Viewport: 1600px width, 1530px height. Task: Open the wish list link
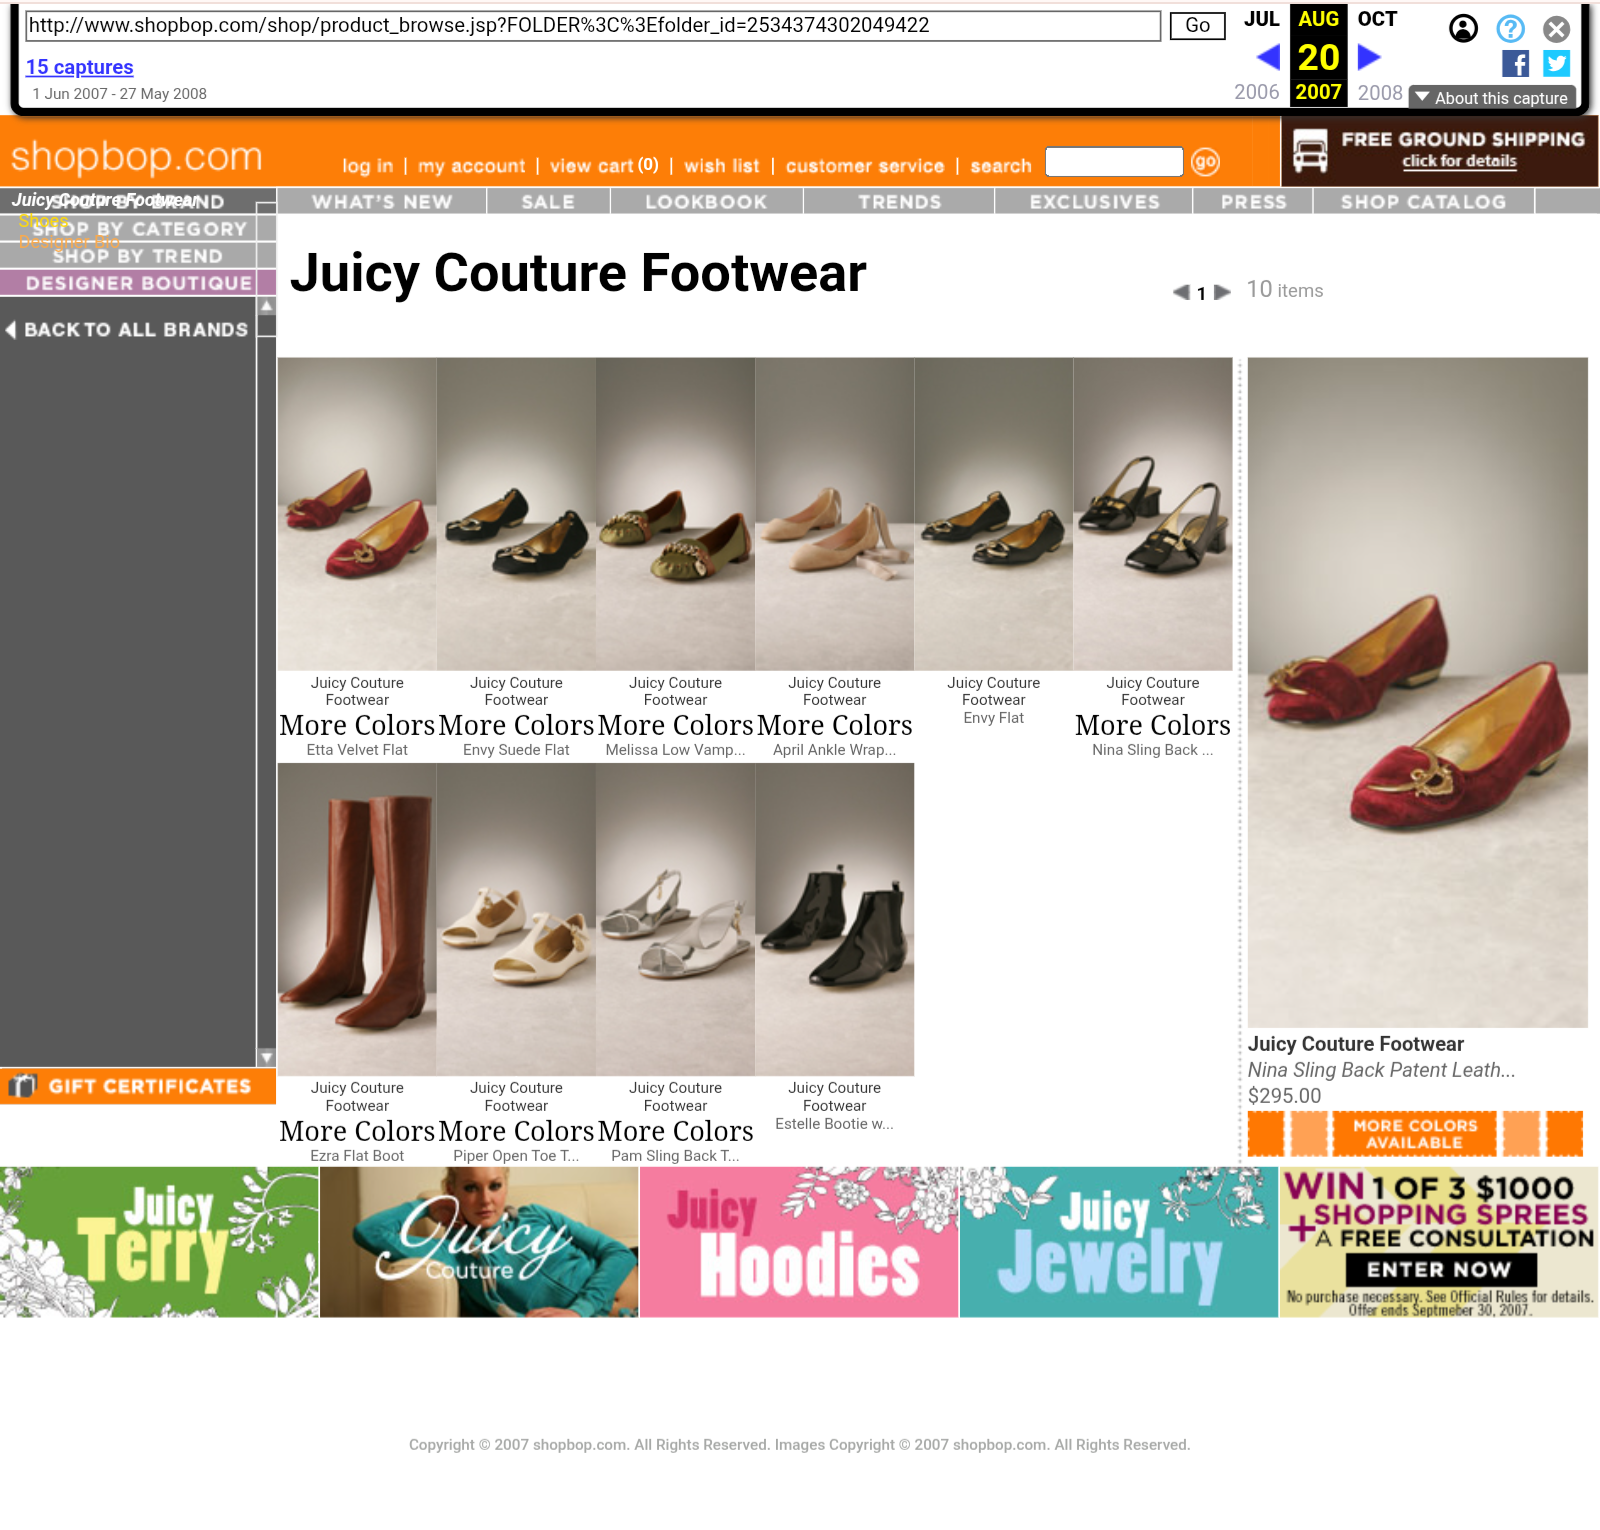point(721,166)
